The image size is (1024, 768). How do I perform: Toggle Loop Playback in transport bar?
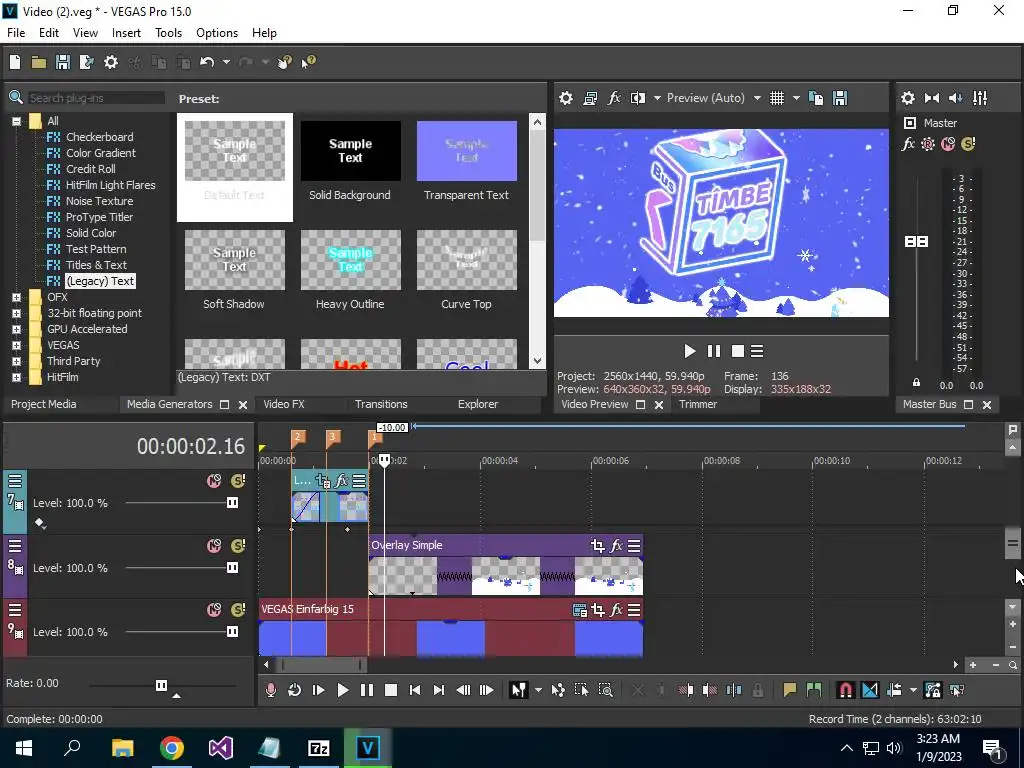(295, 690)
